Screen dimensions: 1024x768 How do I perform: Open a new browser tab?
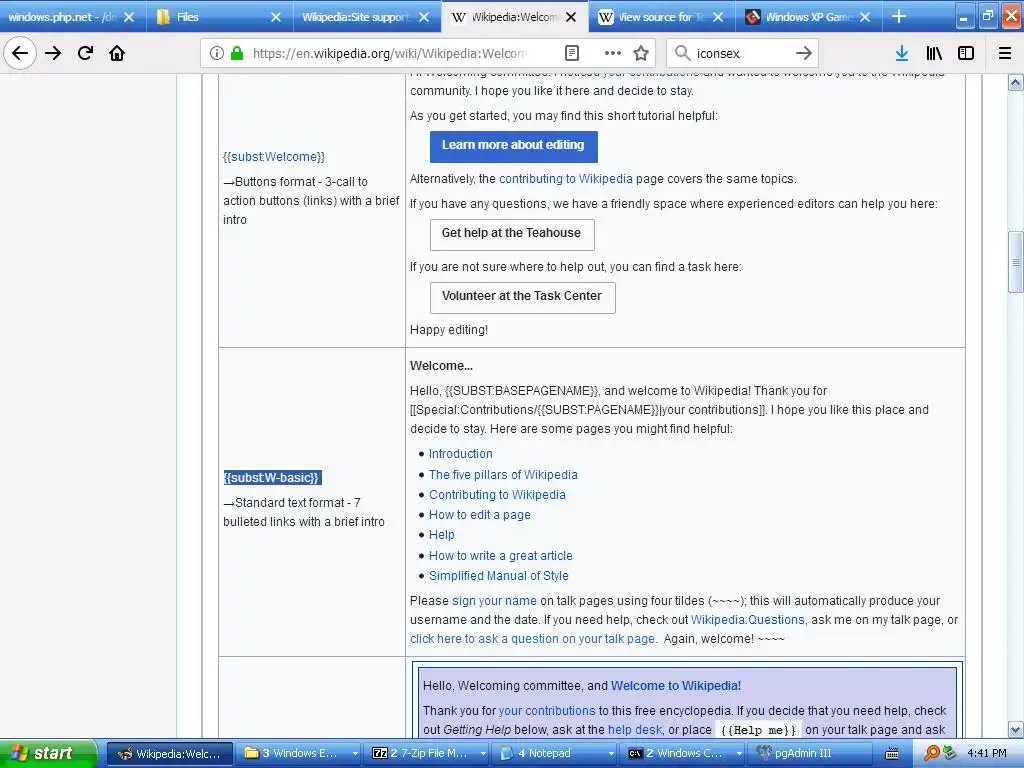[x=899, y=16]
